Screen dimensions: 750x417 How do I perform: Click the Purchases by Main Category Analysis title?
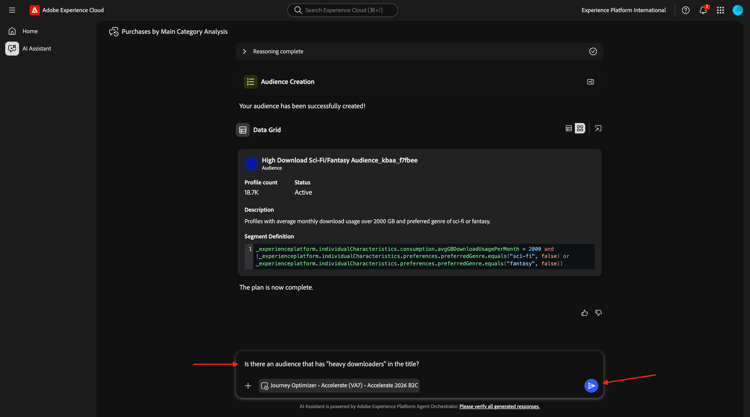pos(175,32)
